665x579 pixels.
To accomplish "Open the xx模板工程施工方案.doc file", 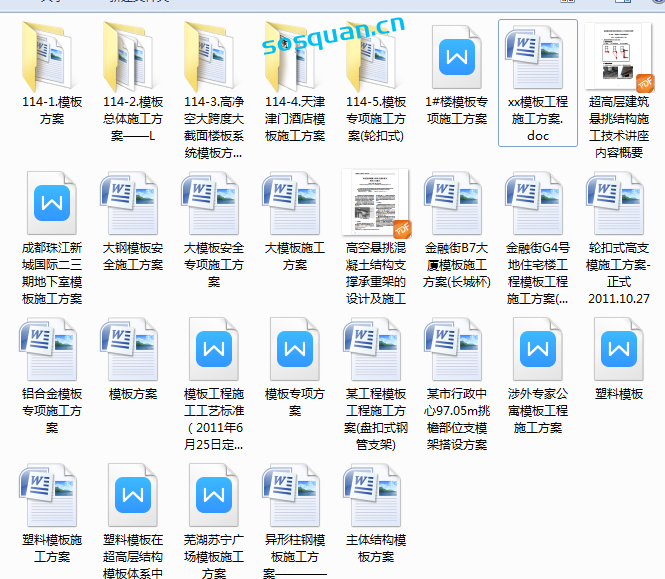I will coord(537,56).
